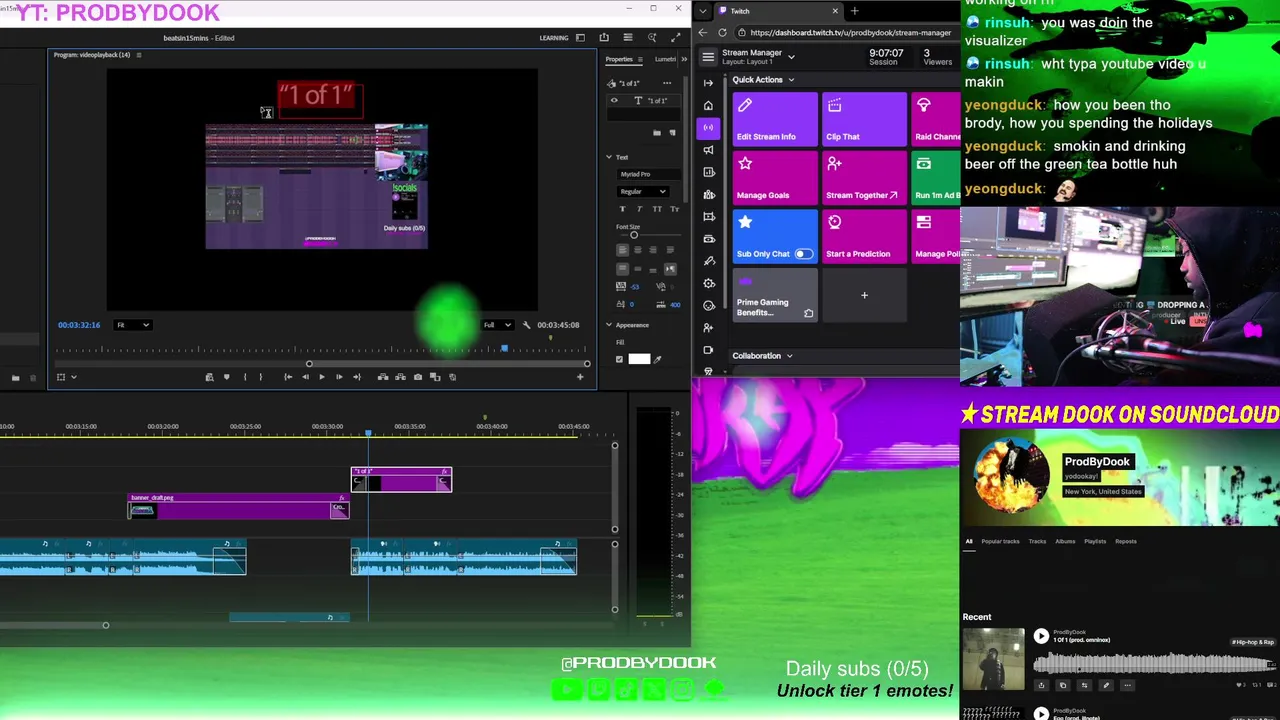1280x720 pixels.
Task: Pick fill color with eyedropper
Action: (657, 359)
